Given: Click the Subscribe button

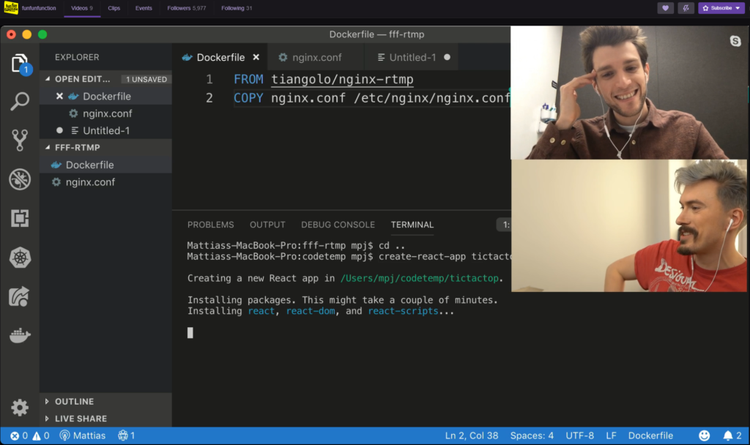Looking at the screenshot, I should click(x=721, y=8).
